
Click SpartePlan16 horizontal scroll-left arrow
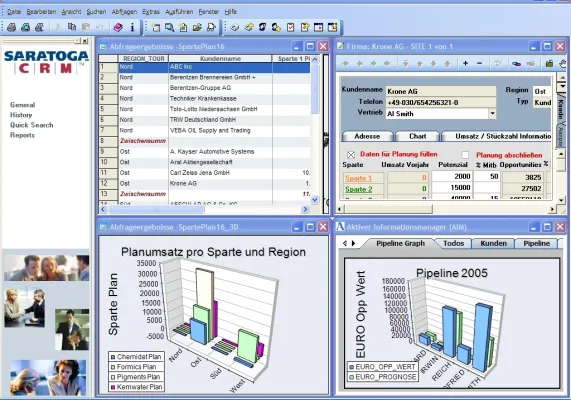103,209
